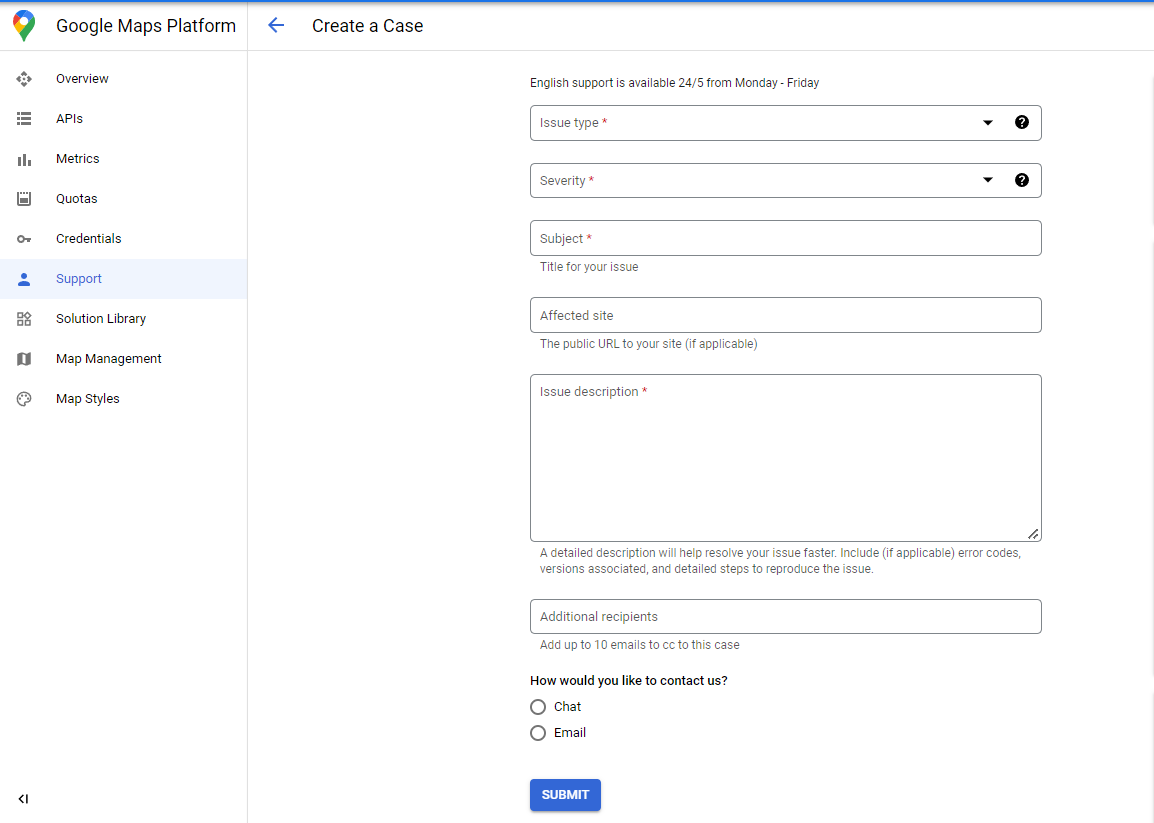Image resolution: width=1154 pixels, height=823 pixels.
Task: Open the Map Management menu item
Action: point(124,358)
